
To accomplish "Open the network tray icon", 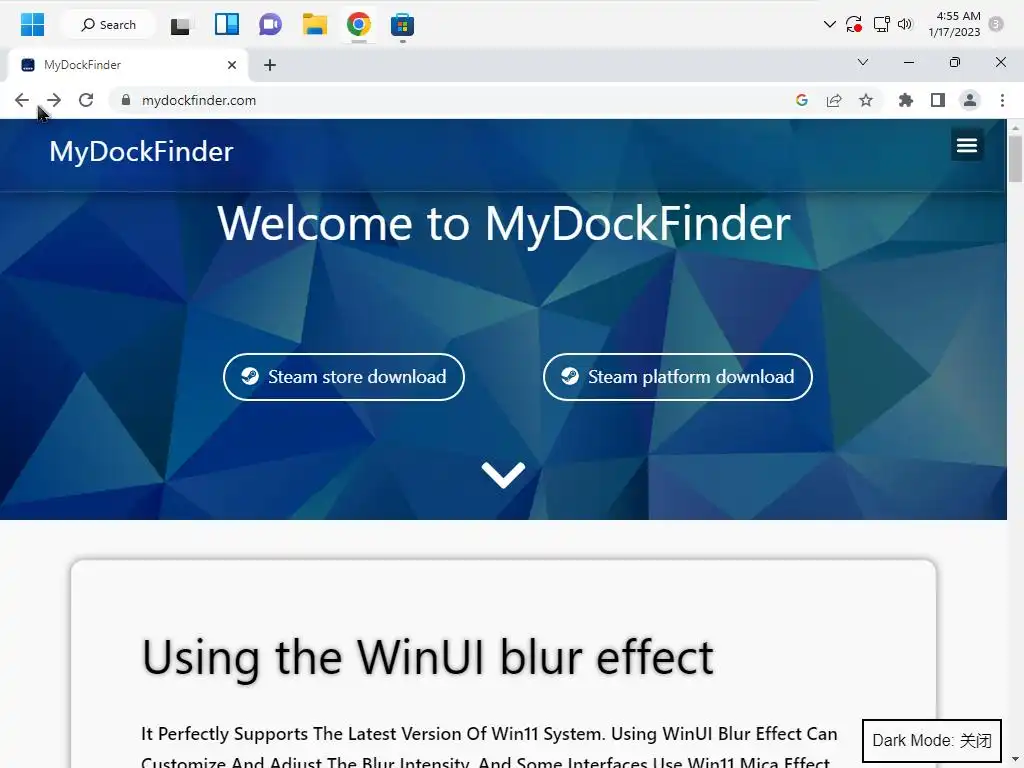I will pos(882,25).
